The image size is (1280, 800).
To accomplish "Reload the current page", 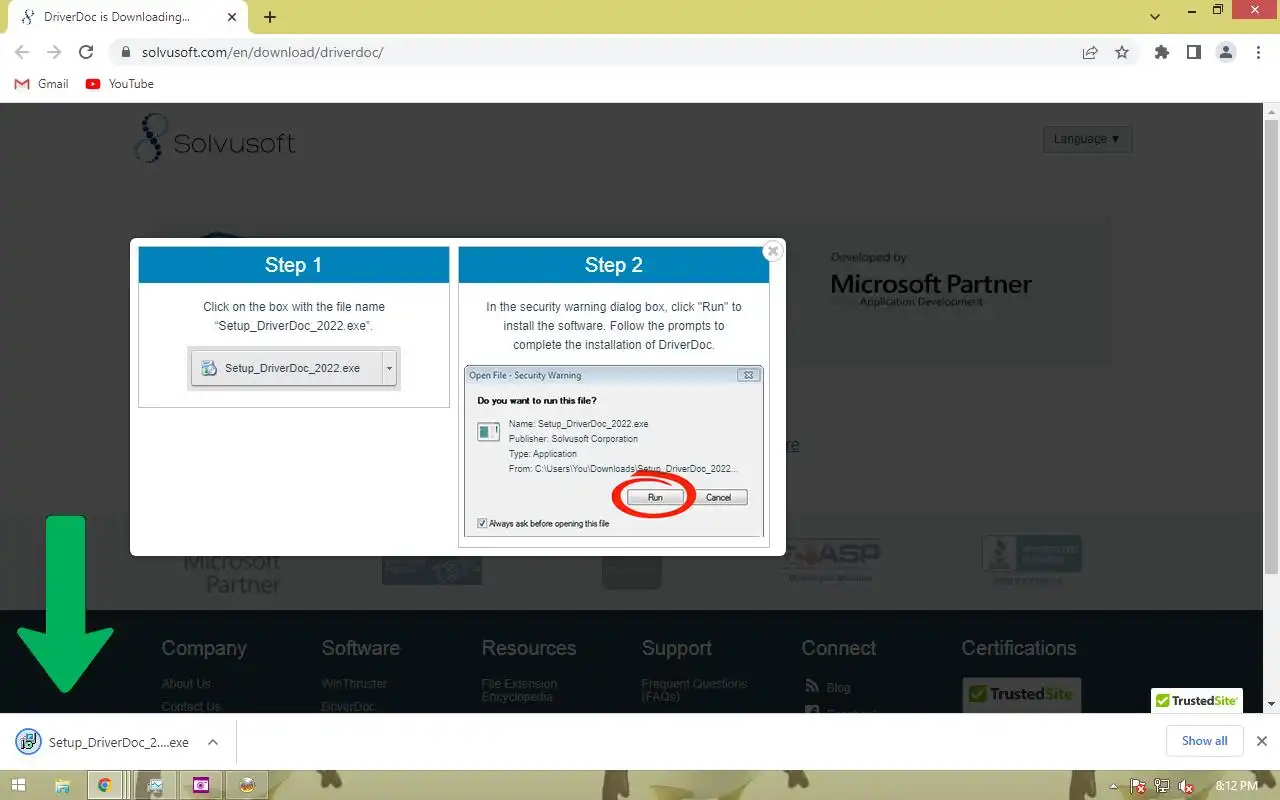I will pyautogui.click(x=86, y=52).
